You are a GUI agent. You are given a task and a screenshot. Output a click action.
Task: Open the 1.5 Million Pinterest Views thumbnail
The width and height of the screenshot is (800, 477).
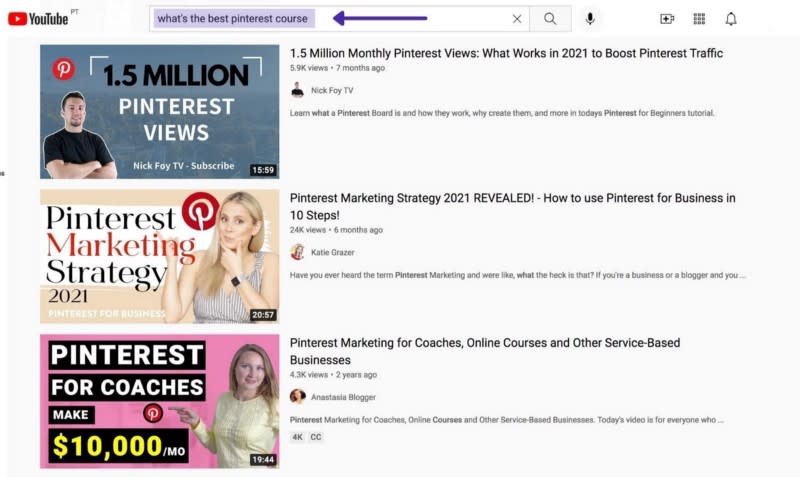click(160, 112)
